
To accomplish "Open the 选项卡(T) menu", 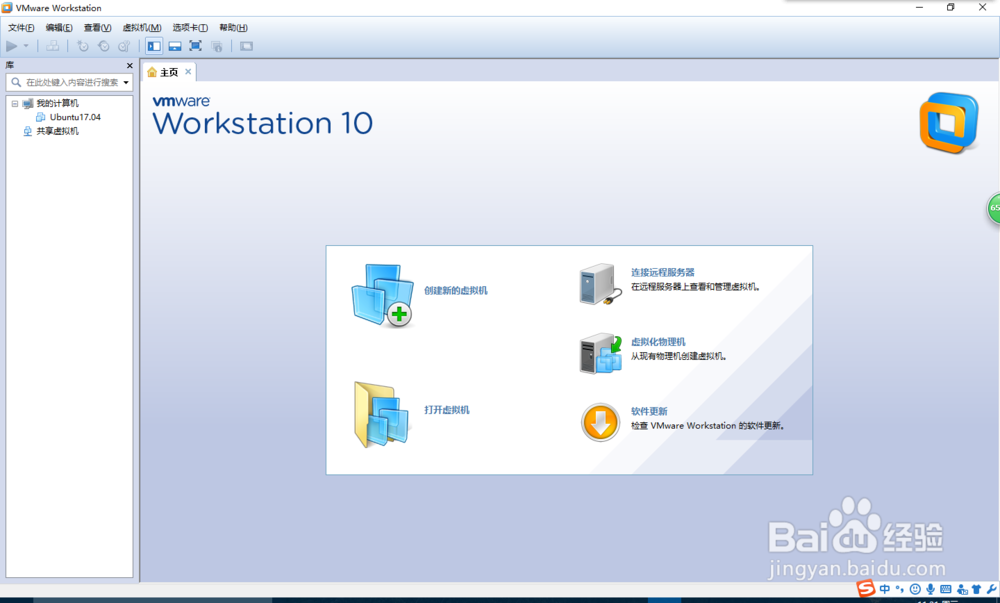I will pyautogui.click(x=190, y=27).
